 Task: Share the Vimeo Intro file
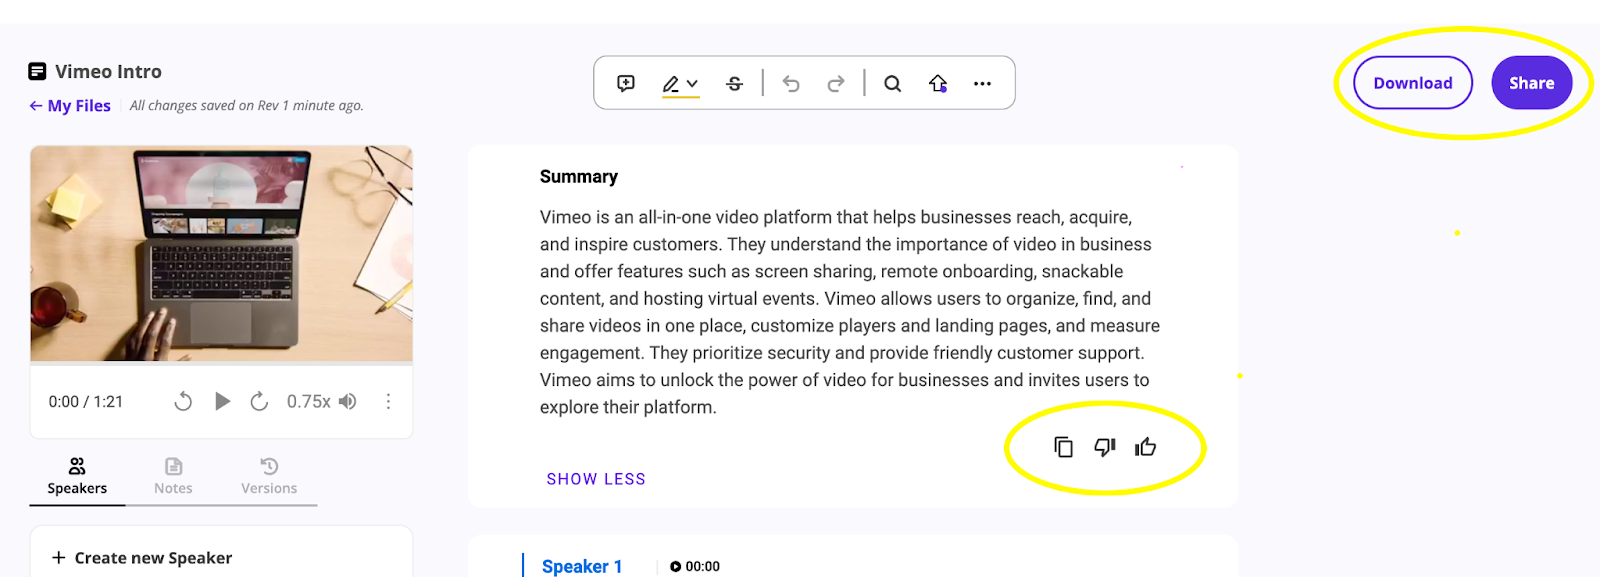click(x=1531, y=83)
